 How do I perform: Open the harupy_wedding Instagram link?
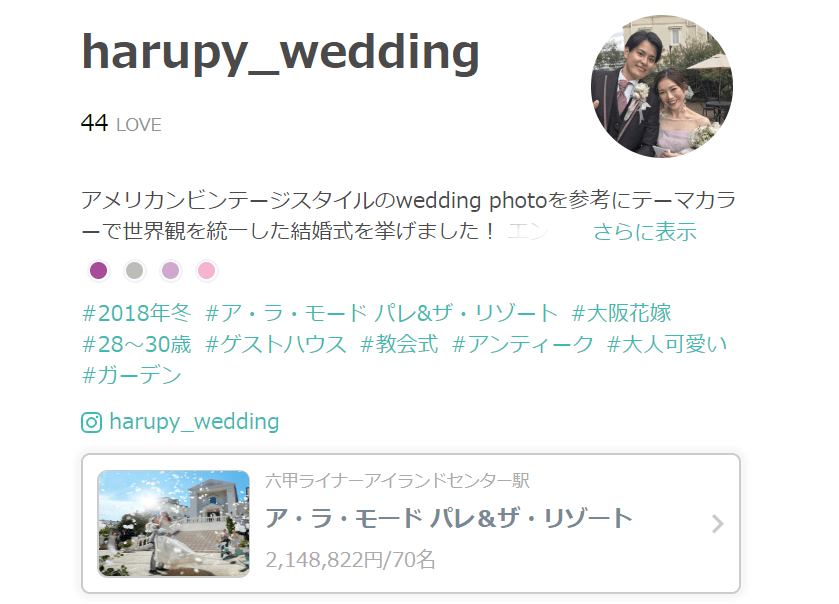tap(194, 422)
